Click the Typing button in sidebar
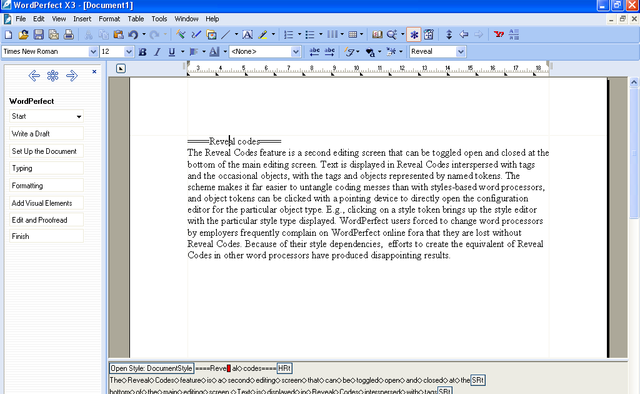Viewport: 640px width, 394px height. (47, 168)
